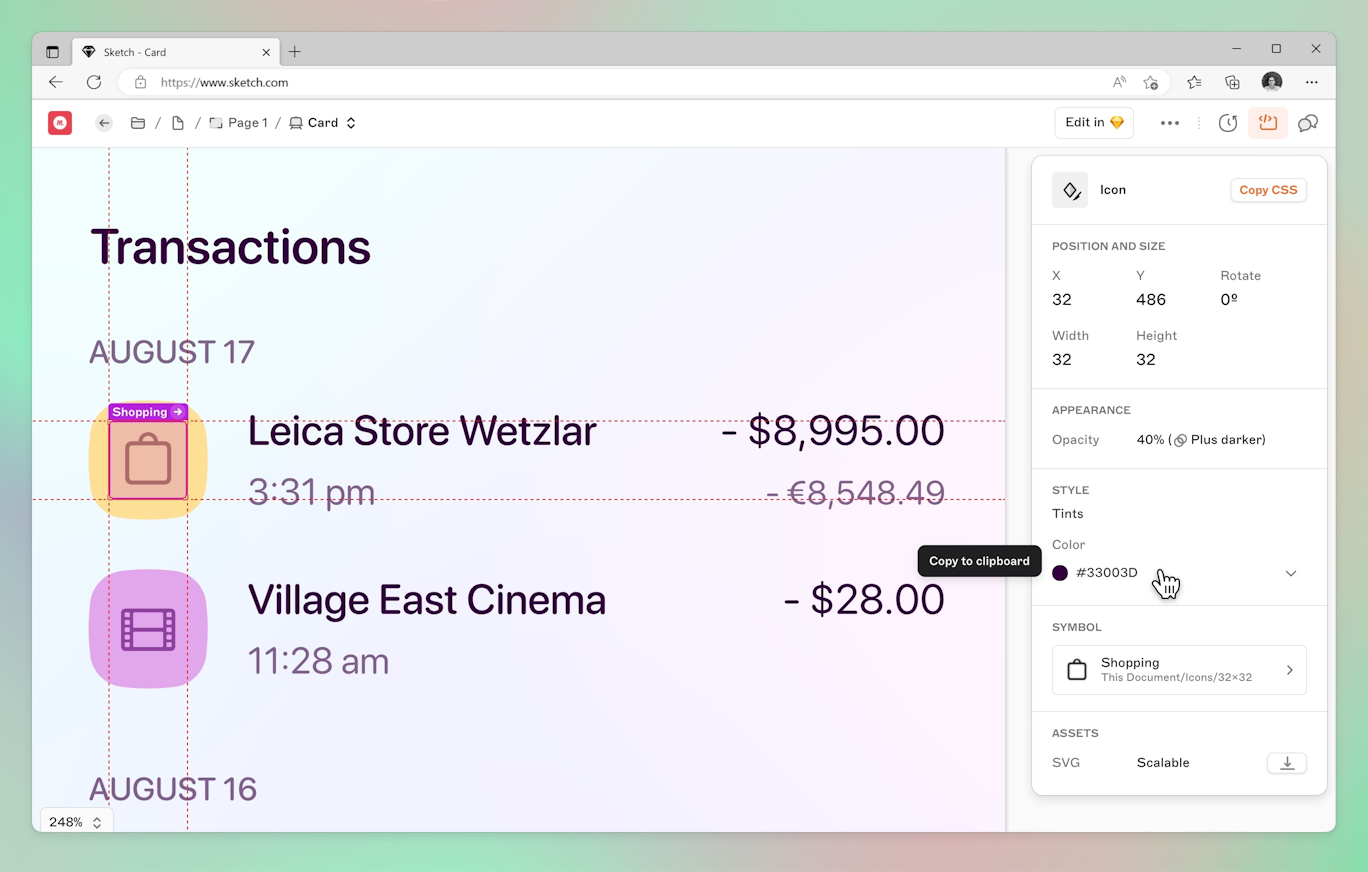Close the Sketch - Card tab
1368x872 pixels.
[266, 52]
